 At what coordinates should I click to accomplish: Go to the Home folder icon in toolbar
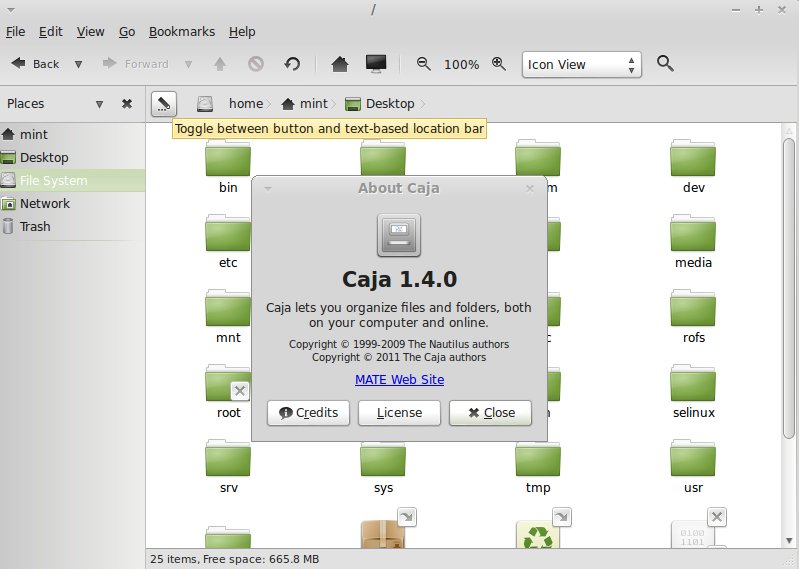pyautogui.click(x=340, y=64)
